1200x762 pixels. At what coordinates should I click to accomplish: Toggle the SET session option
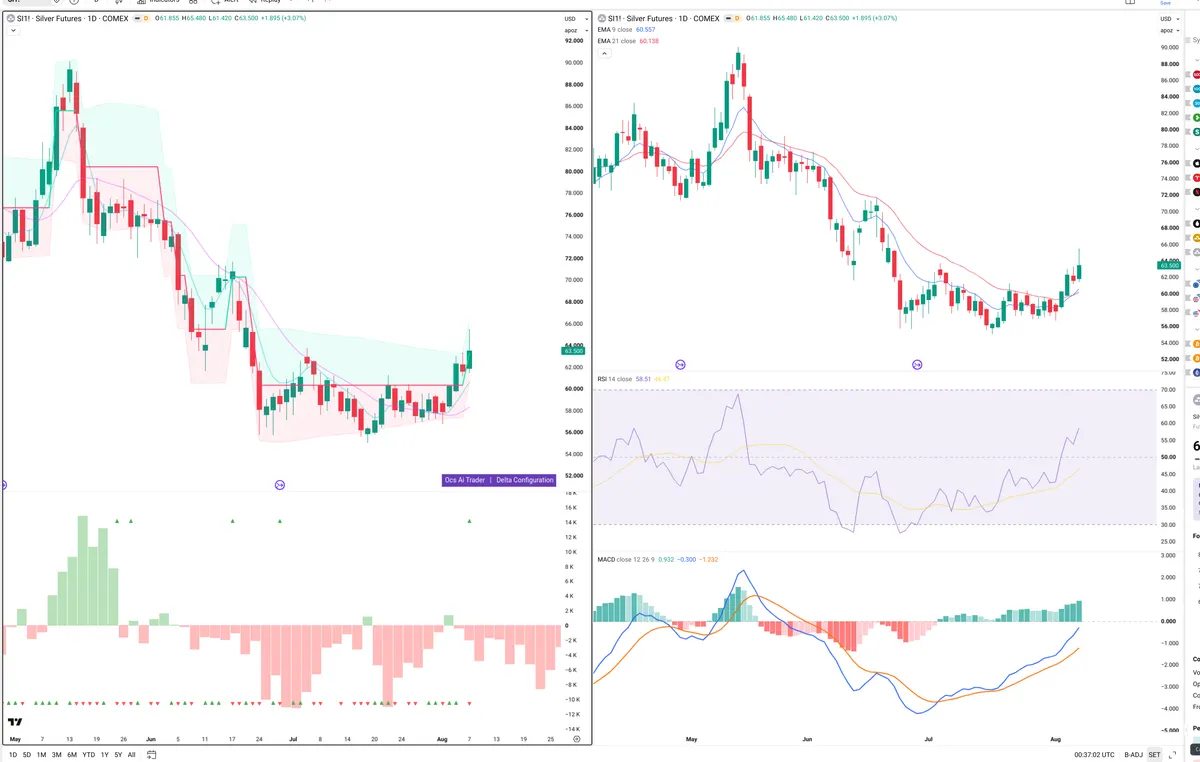tap(1155, 755)
